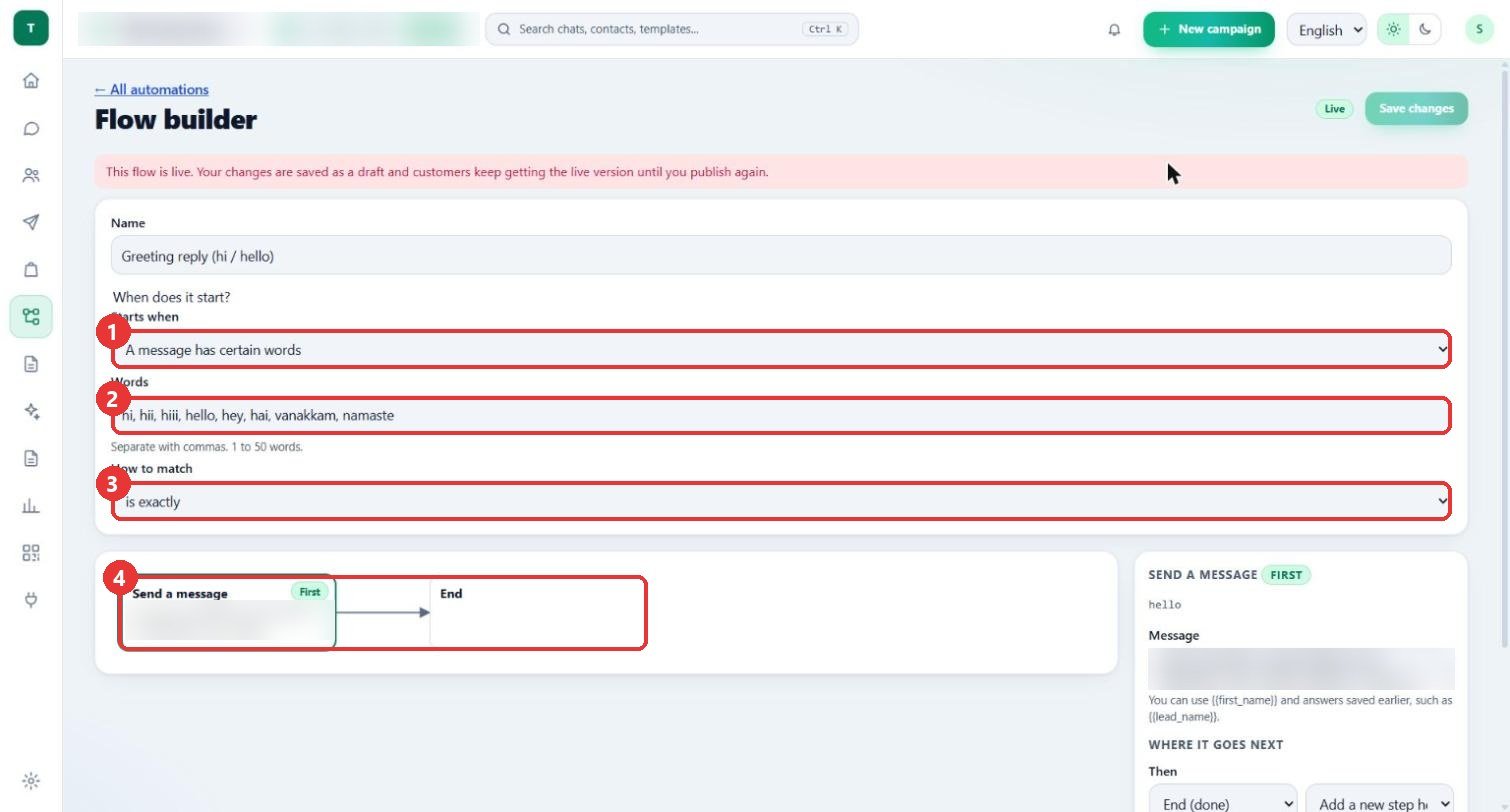This screenshot has width=1510, height=812.
Task: Switch to dark theme moon toggle
Action: tap(1425, 29)
